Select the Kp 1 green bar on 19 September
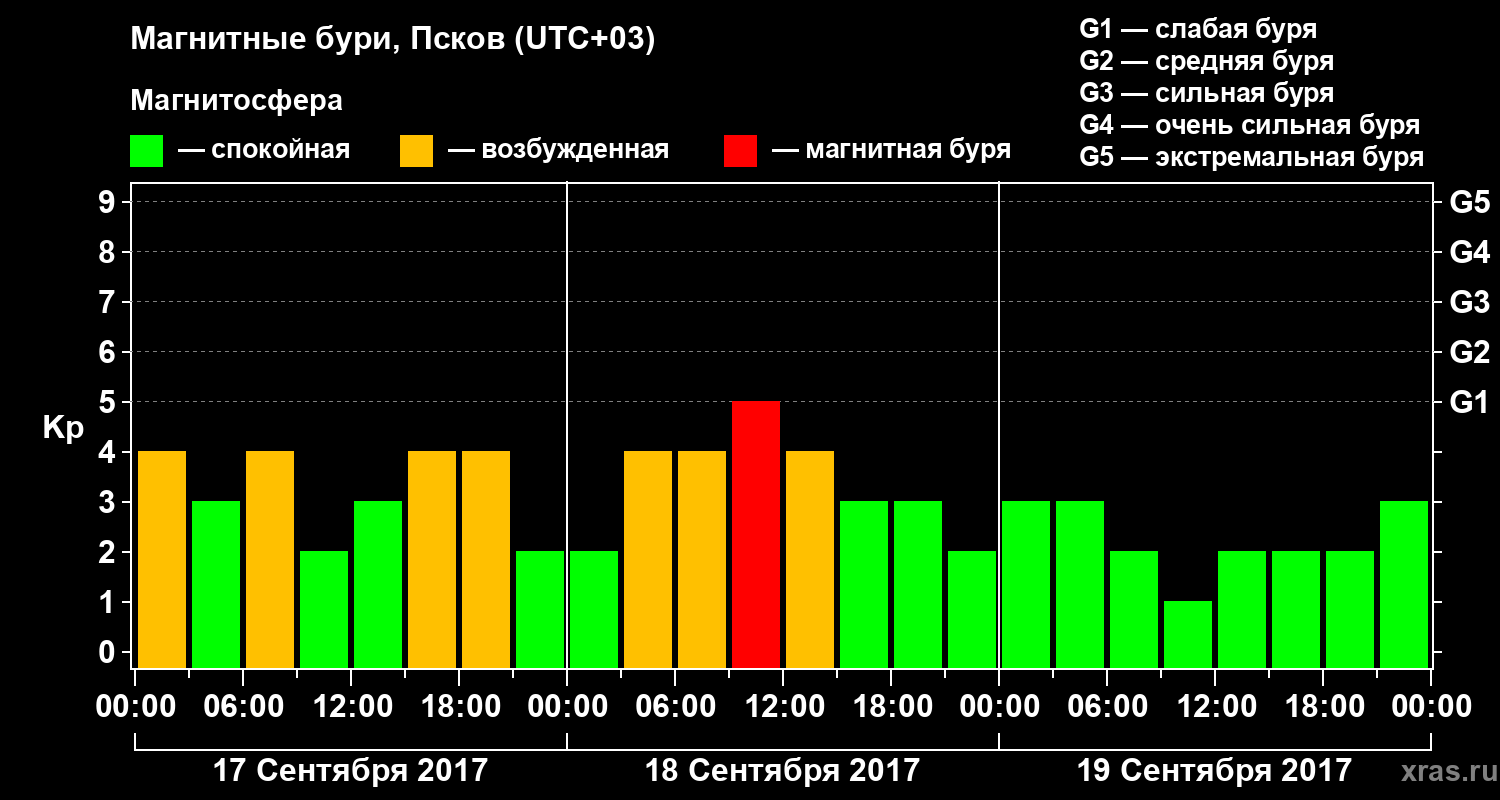 click(1188, 634)
